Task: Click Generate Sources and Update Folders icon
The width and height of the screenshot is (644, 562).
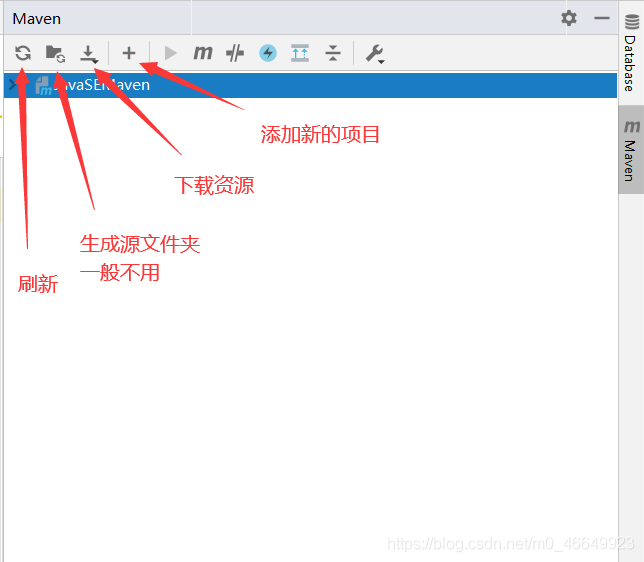Action: click(x=55, y=53)
